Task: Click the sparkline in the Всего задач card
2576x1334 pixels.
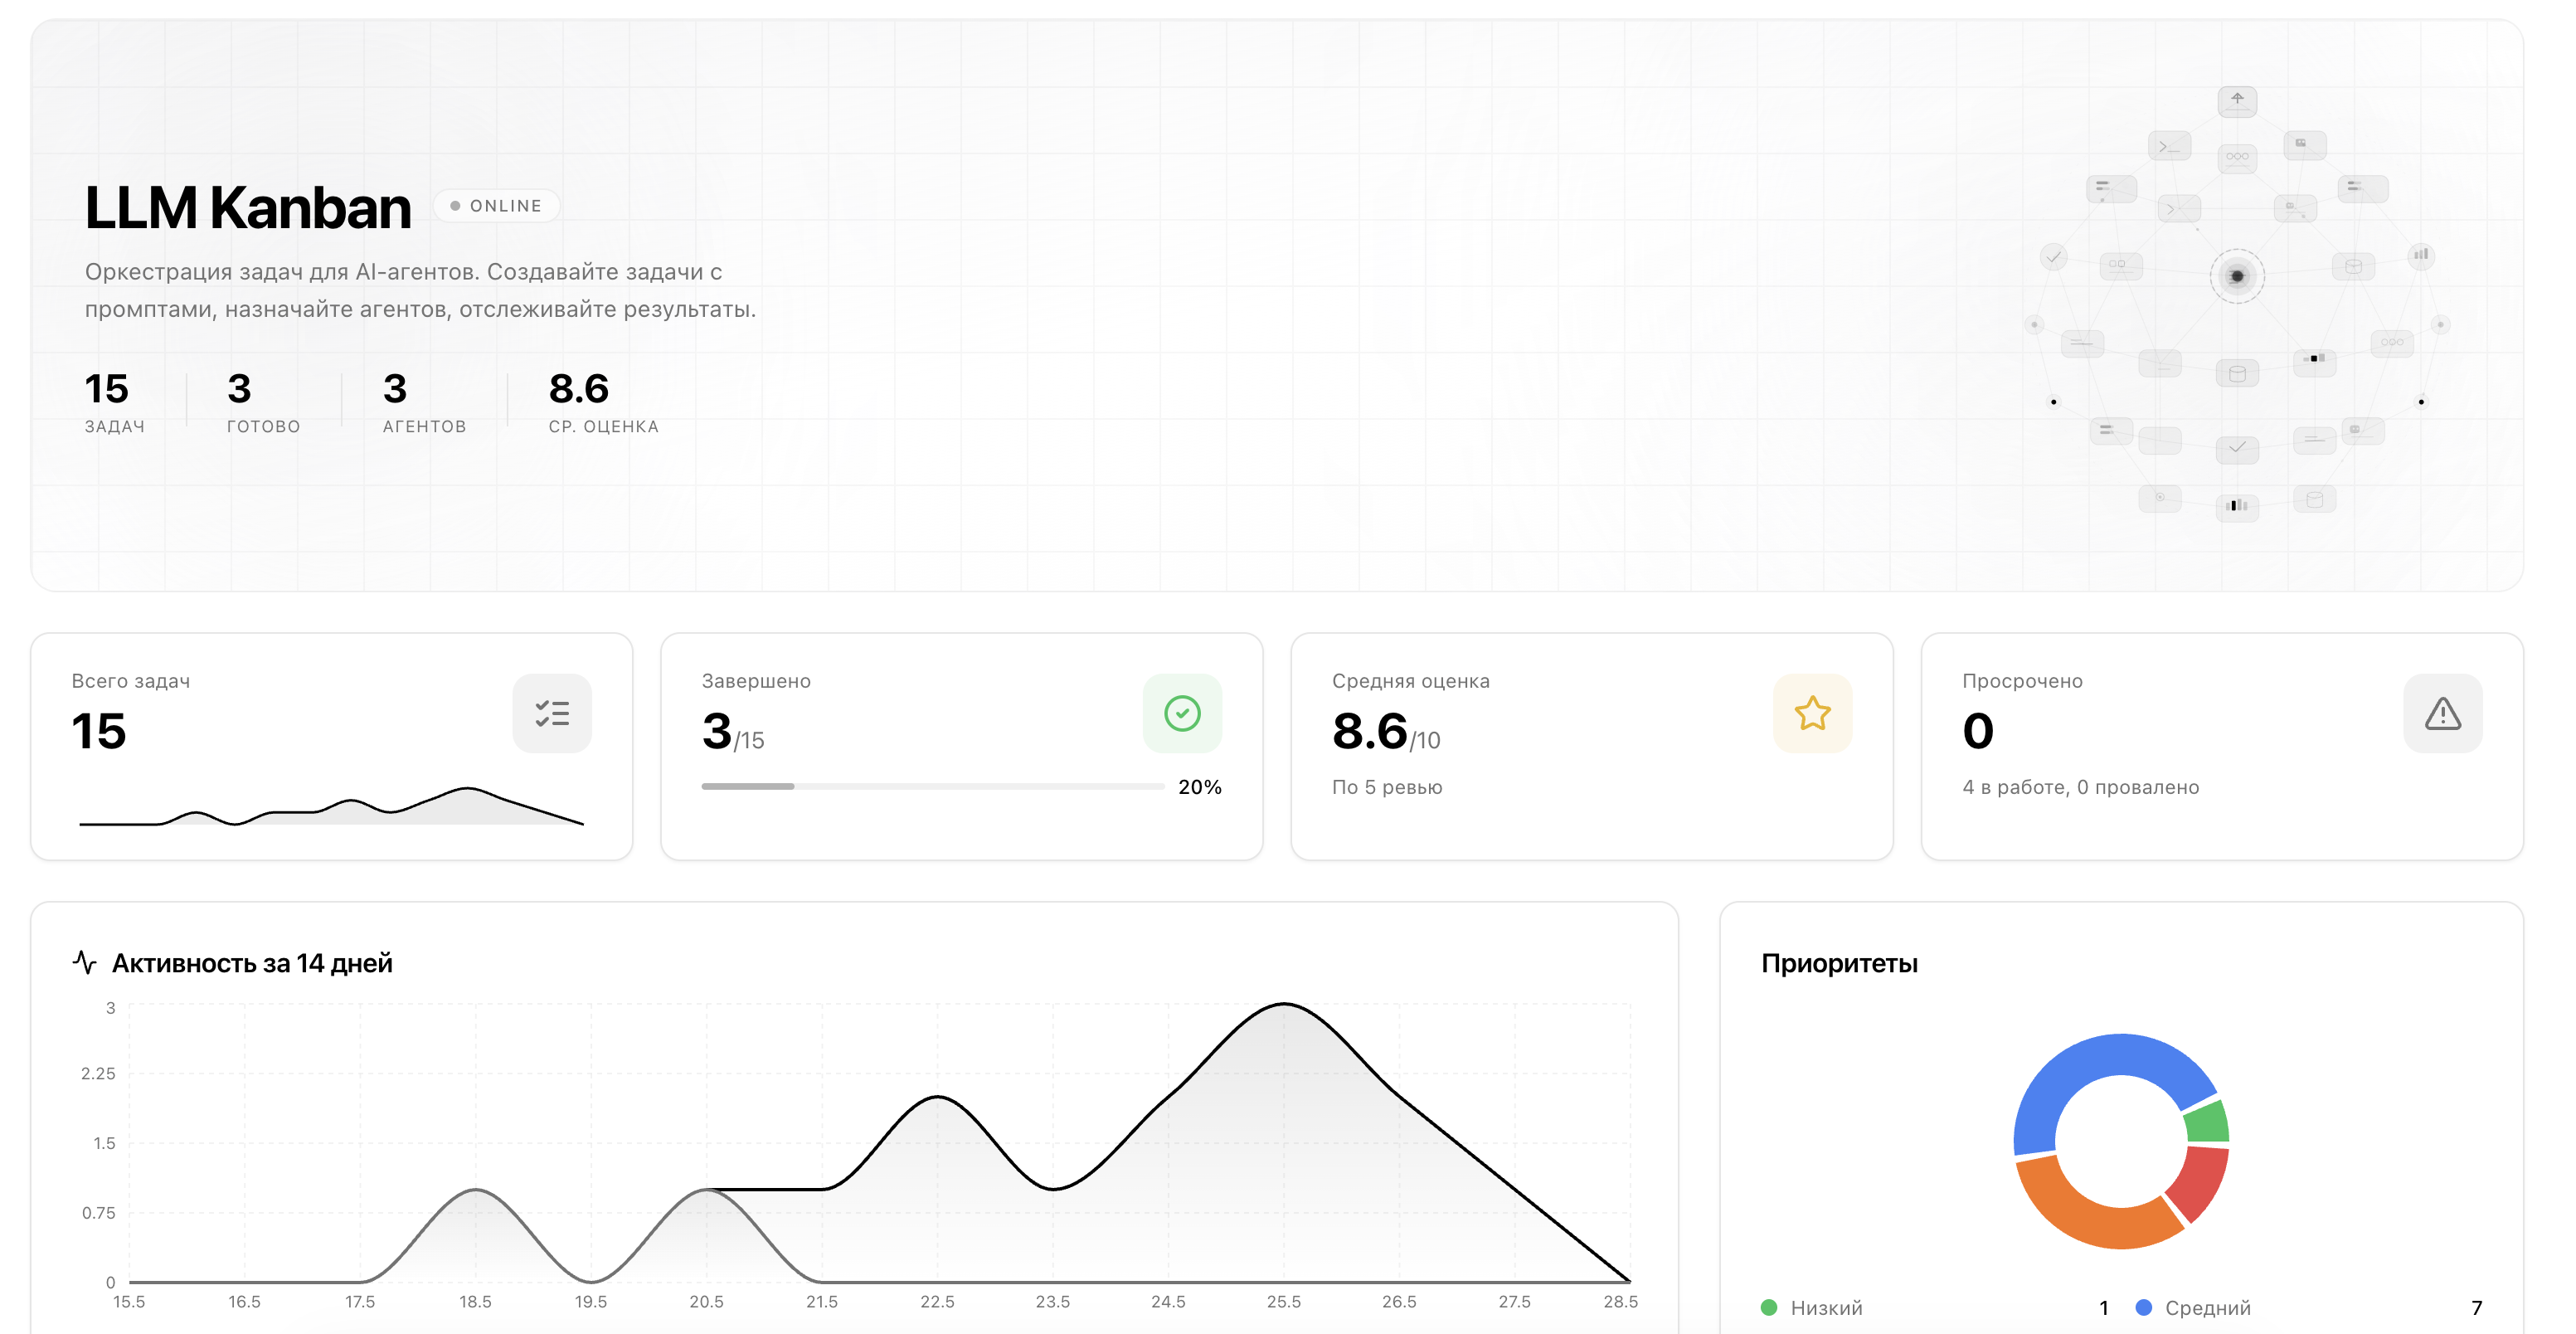Action: (x=331, y=806)
